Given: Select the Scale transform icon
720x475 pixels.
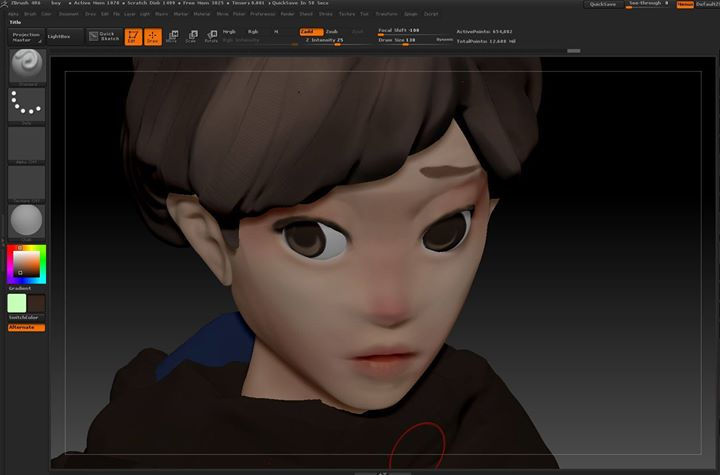Looking at the screenshot, I should pos(192,36).
